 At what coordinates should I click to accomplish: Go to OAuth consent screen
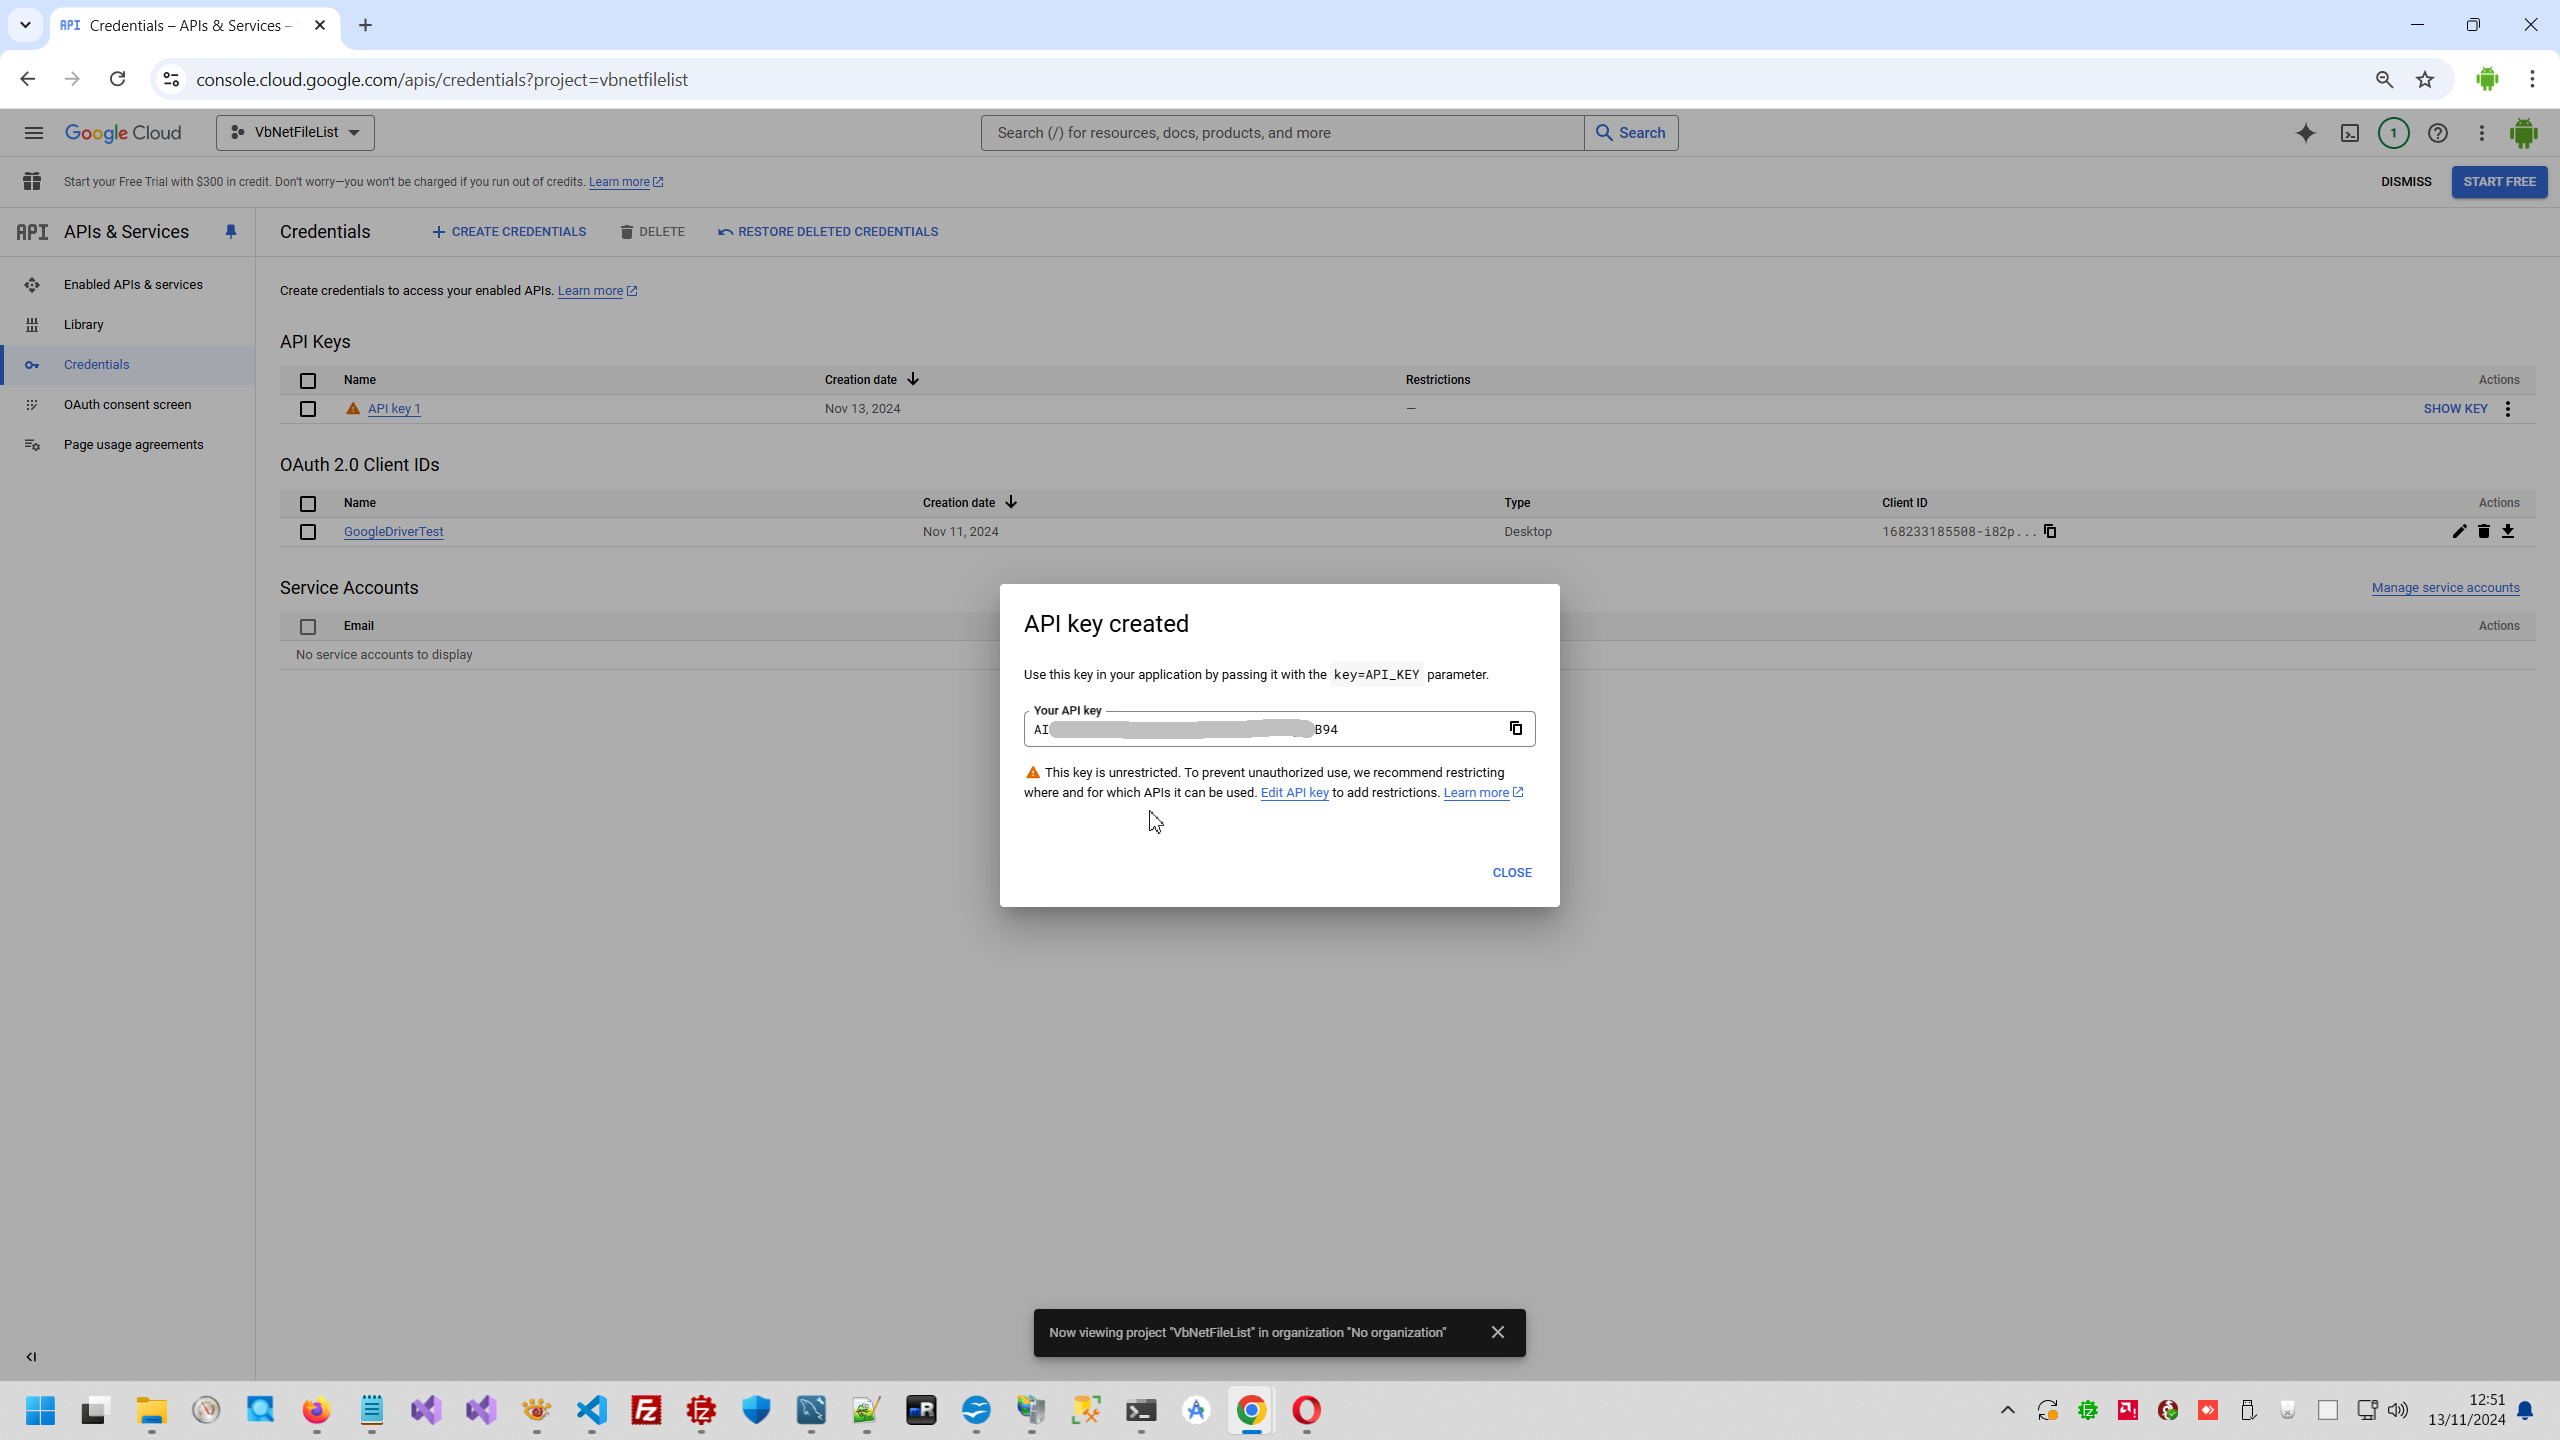[x=127, y=405]
